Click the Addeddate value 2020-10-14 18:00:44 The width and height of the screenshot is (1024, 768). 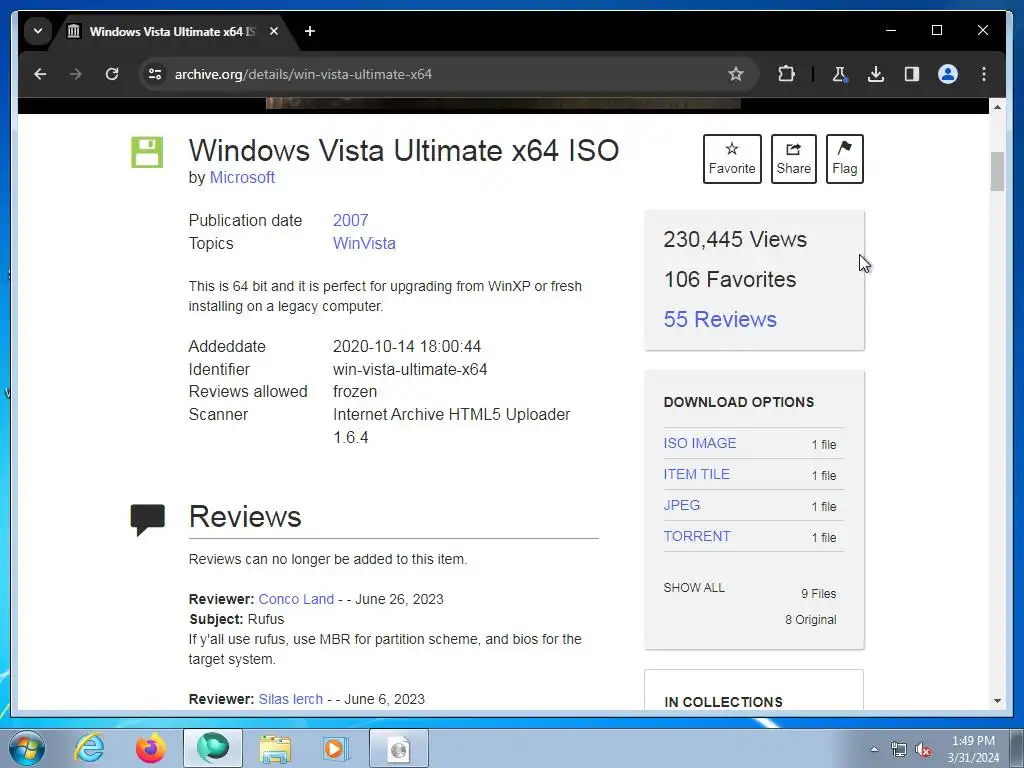407,346
